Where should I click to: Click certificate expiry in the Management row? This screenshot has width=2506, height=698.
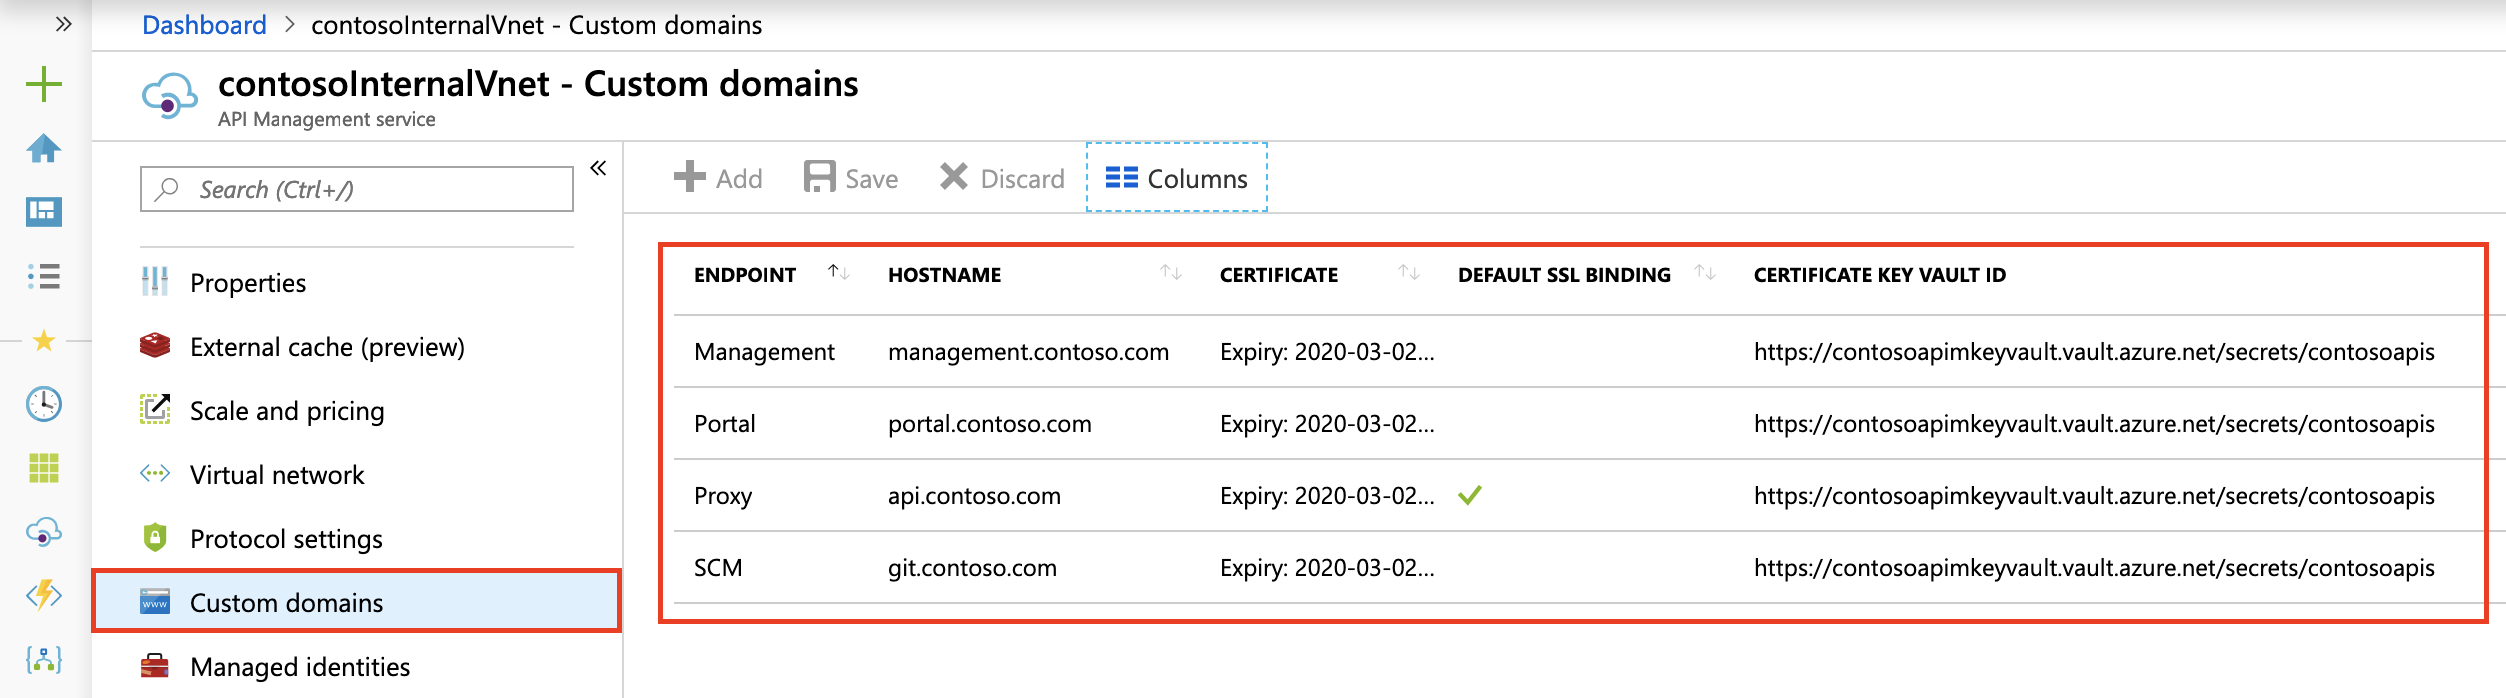(x=1327, y=352)
